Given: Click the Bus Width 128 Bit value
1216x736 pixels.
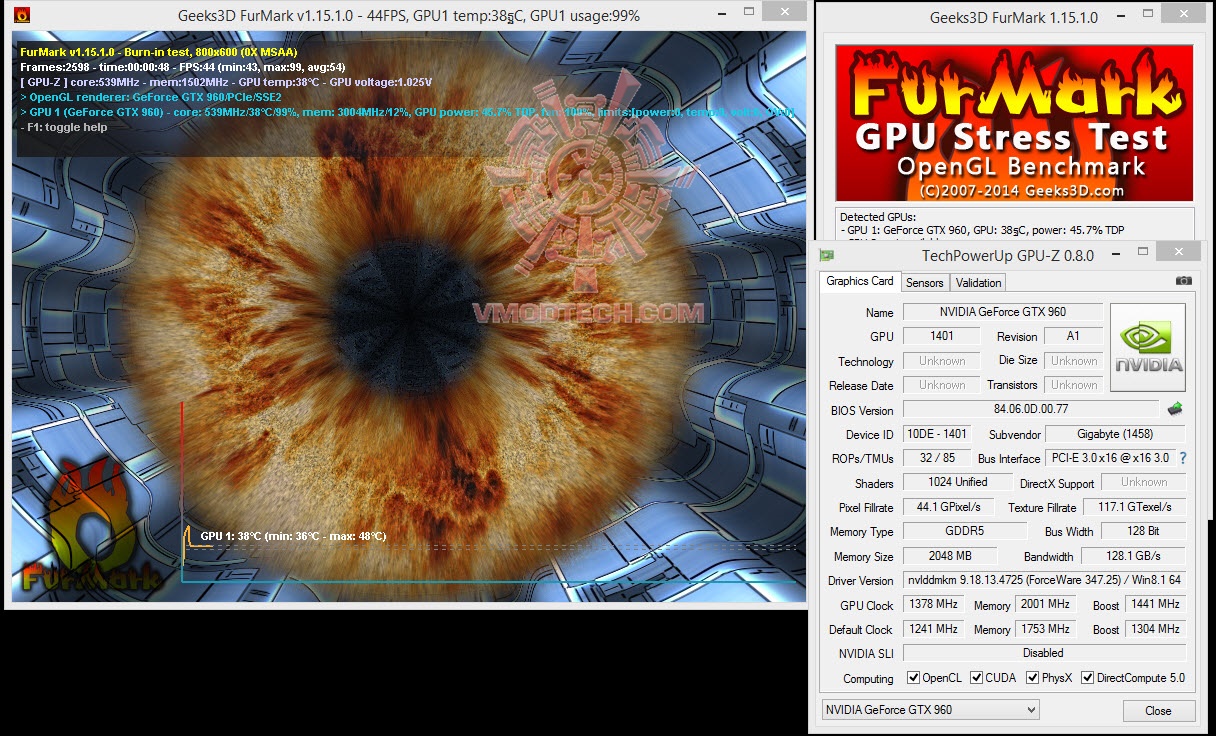Looking at the screenshot, I should coord(1143,531).
